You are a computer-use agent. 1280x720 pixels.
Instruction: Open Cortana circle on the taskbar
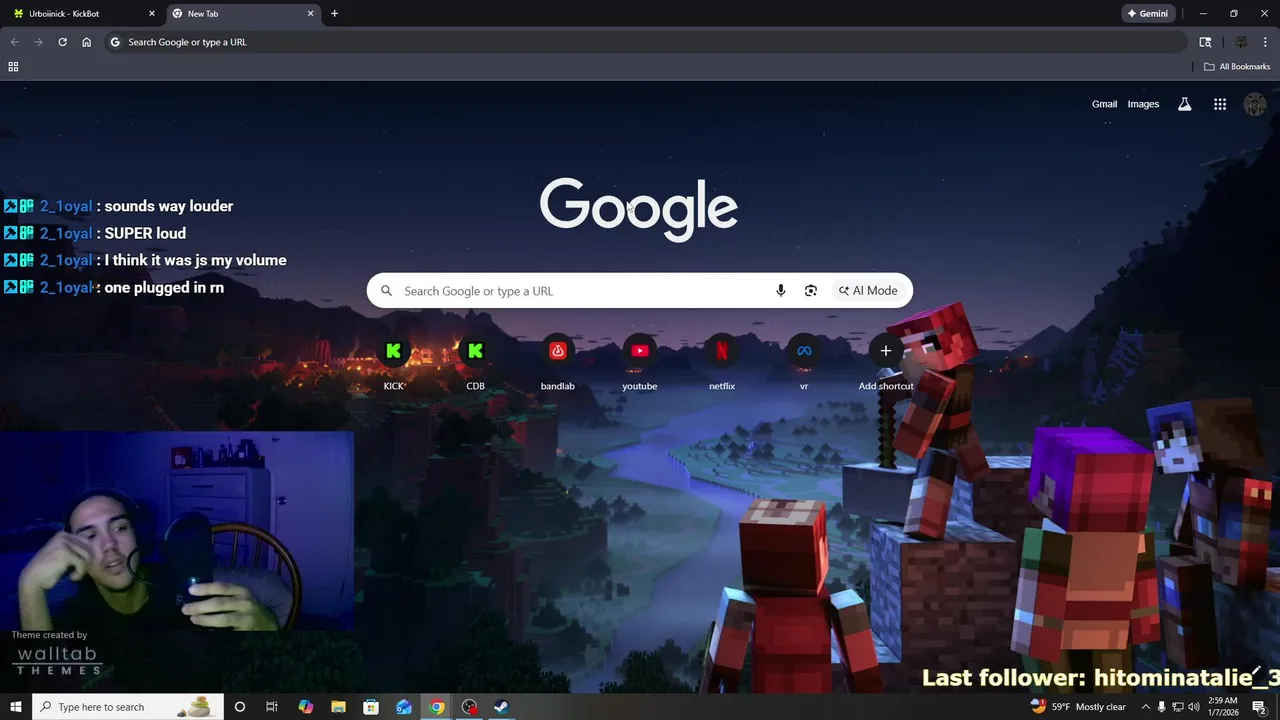tap(239, 707)
